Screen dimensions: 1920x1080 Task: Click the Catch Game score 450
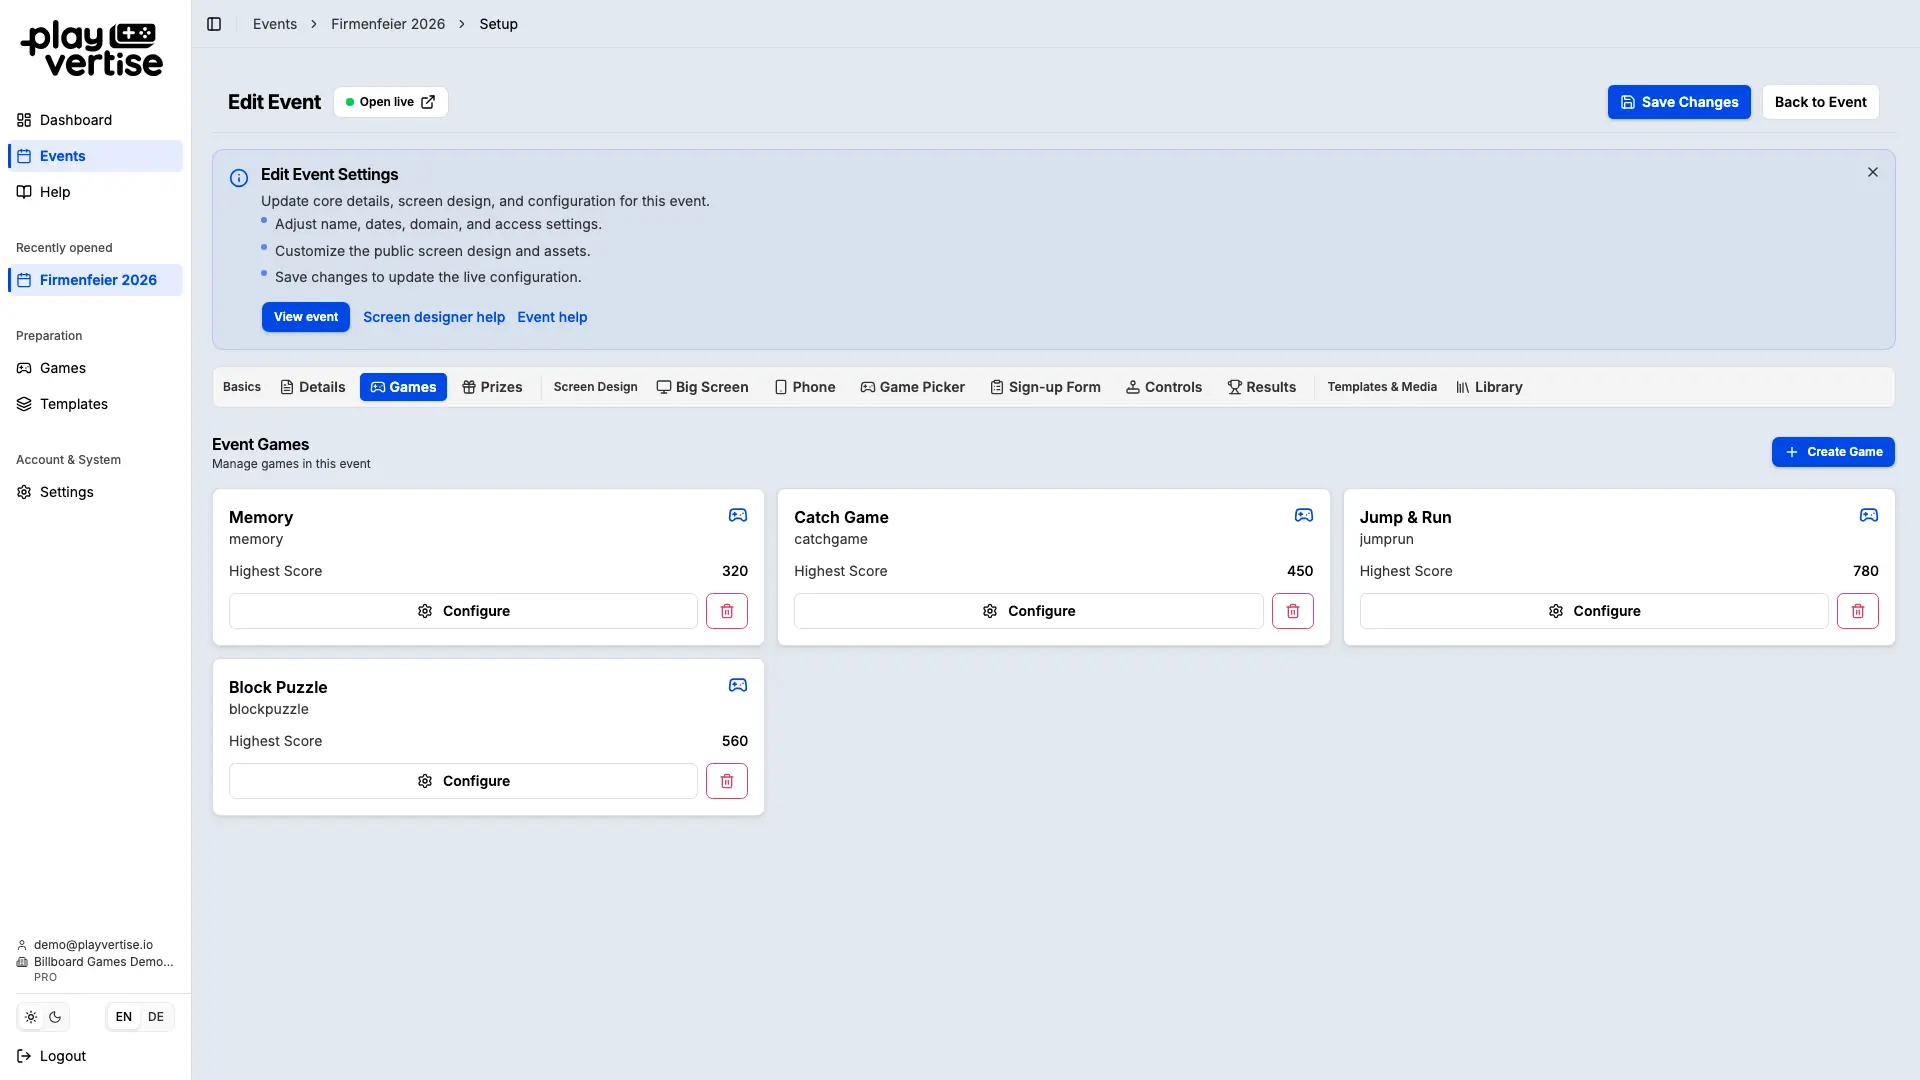pos(1300,571)
